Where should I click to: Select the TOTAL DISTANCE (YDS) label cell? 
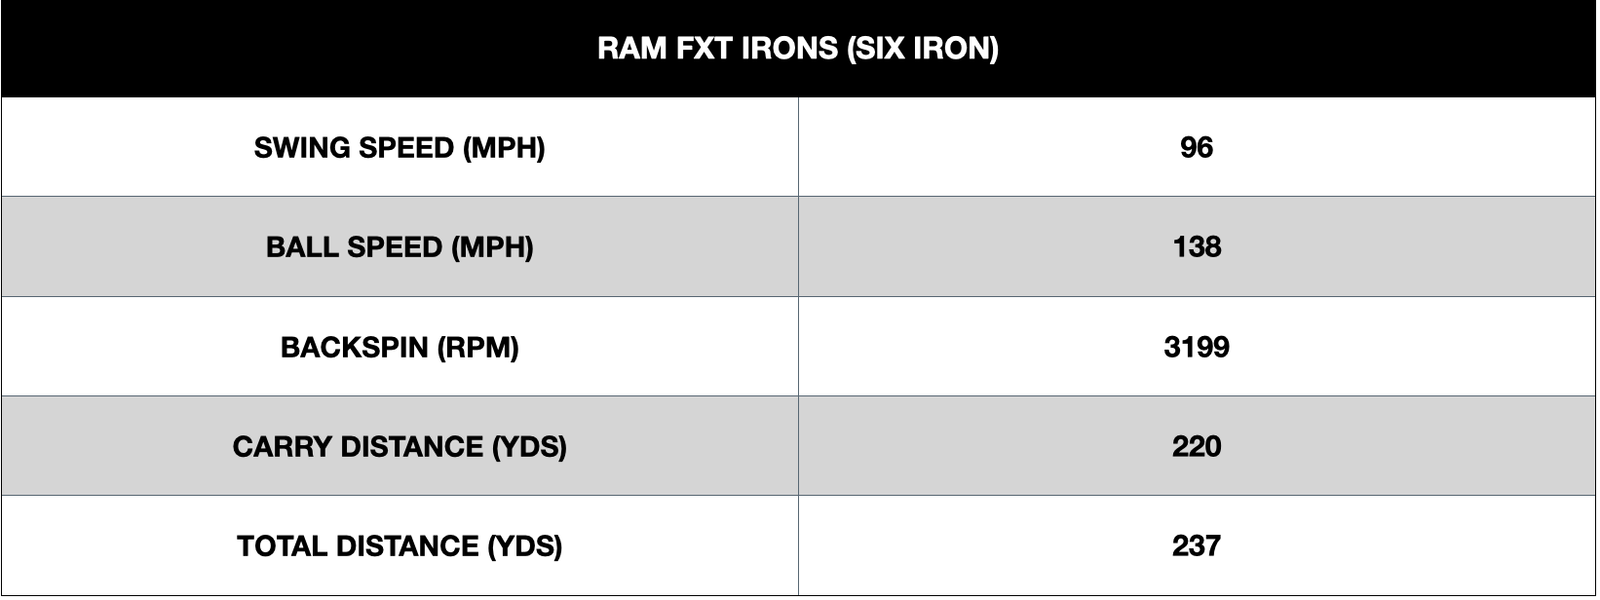[399, 546]
